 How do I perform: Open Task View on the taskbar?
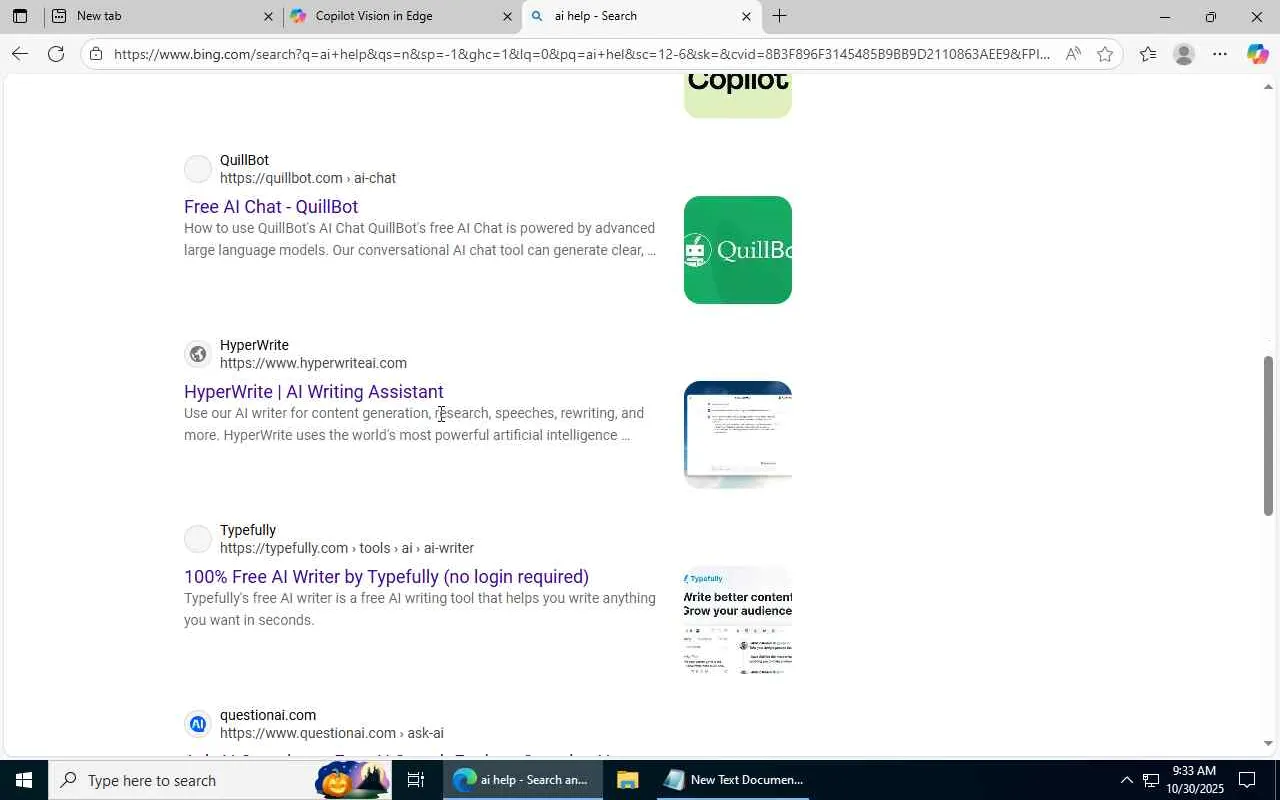[416, 780]
